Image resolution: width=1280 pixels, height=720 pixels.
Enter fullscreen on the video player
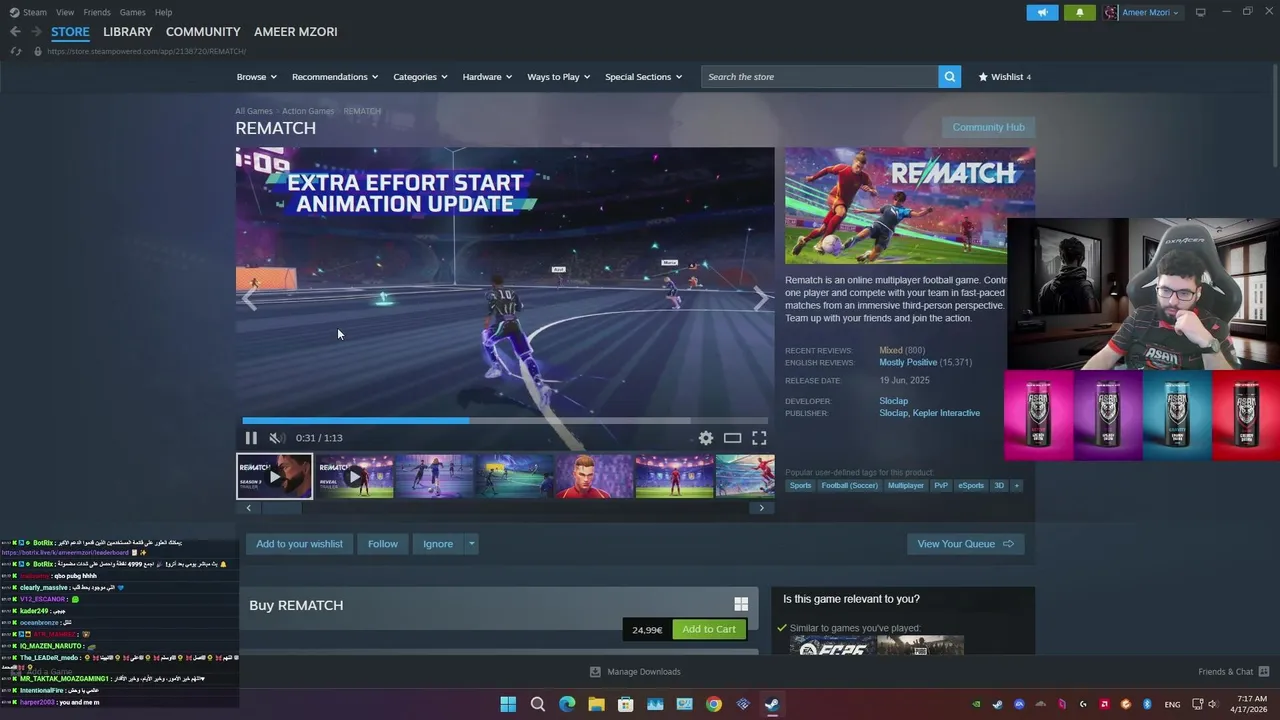point(759,438)
